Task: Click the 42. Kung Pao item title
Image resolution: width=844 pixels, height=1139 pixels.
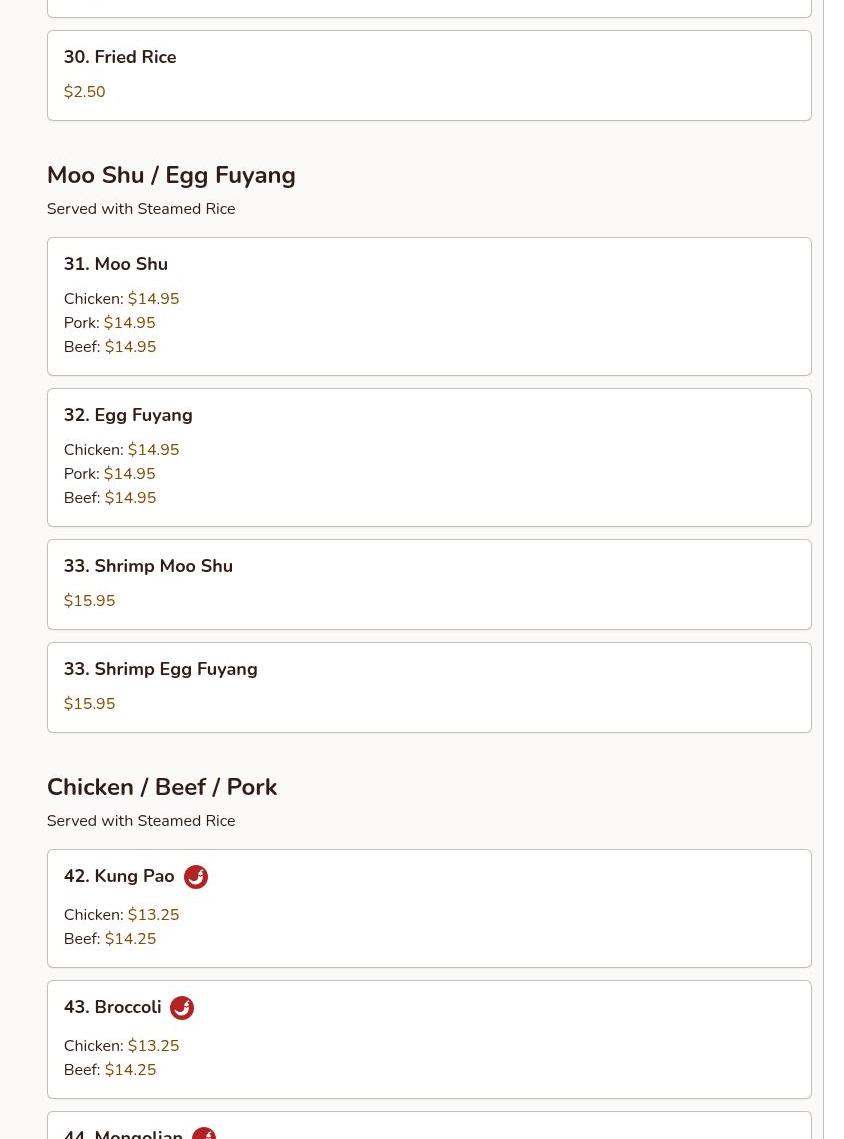Action: [x=119, y=876]
